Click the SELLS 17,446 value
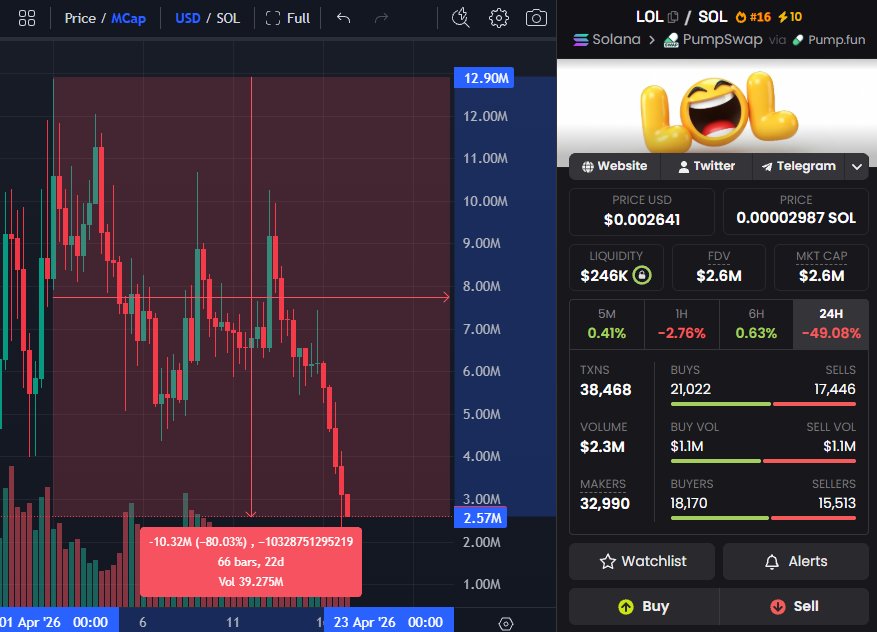 (x=835, y=389)
